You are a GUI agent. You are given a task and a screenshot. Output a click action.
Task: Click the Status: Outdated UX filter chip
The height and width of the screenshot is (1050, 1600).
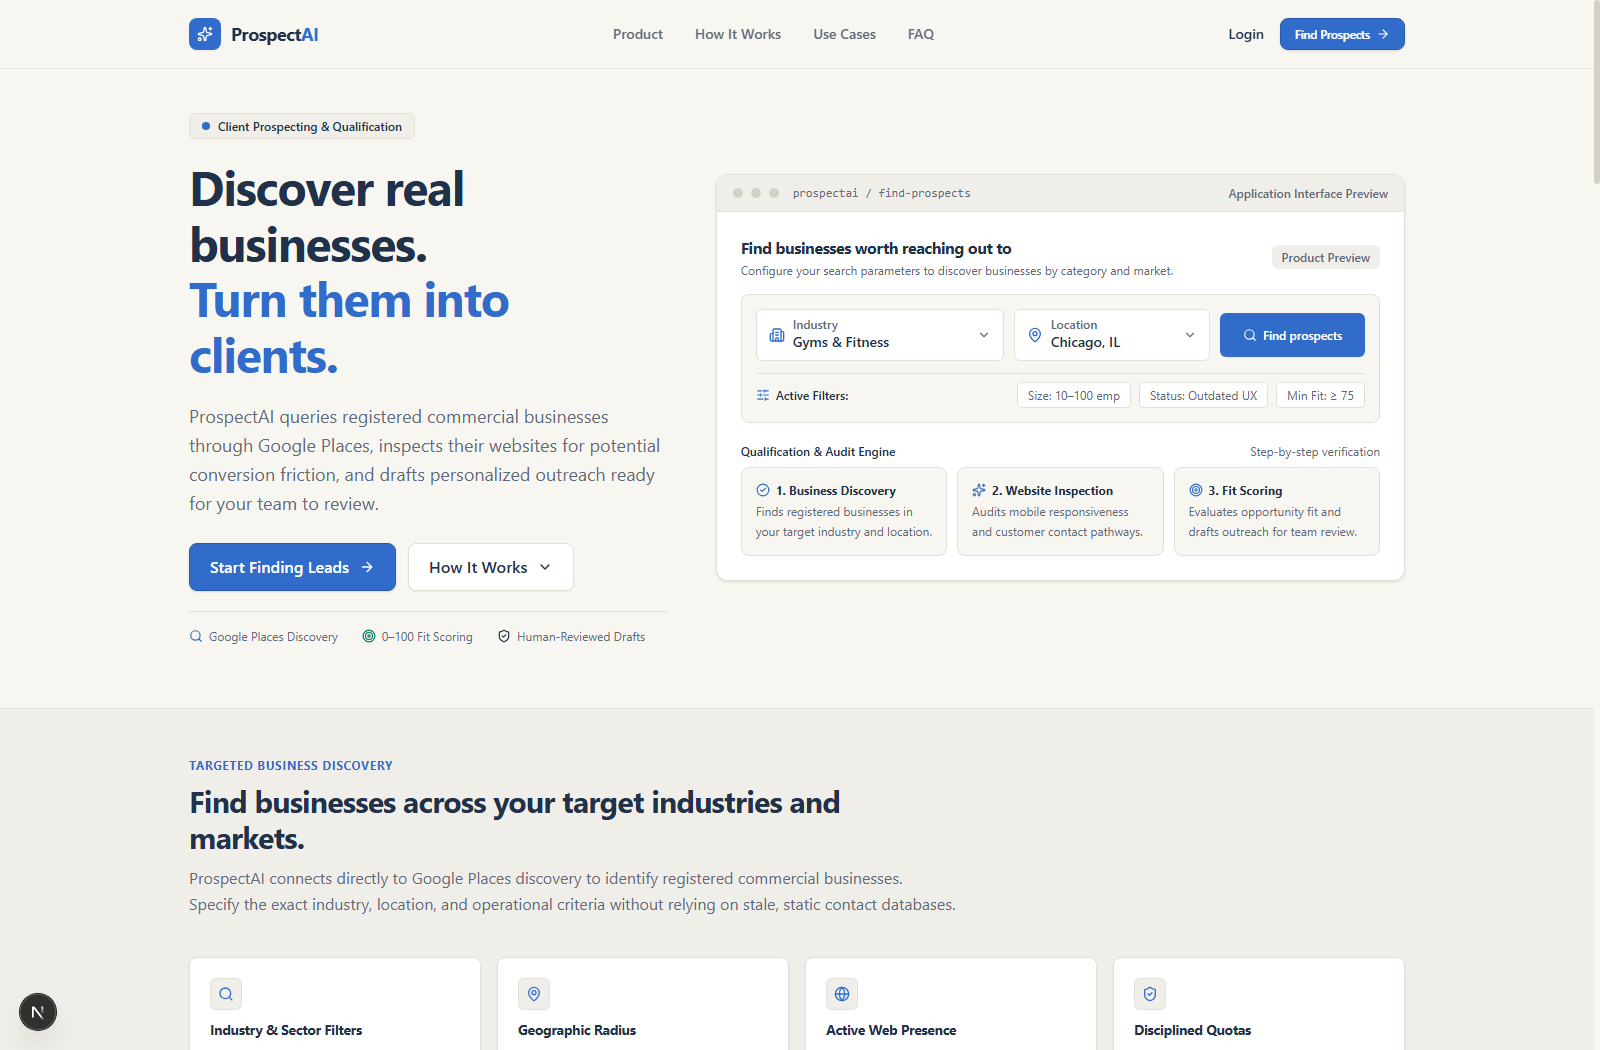click(1204, 395)
